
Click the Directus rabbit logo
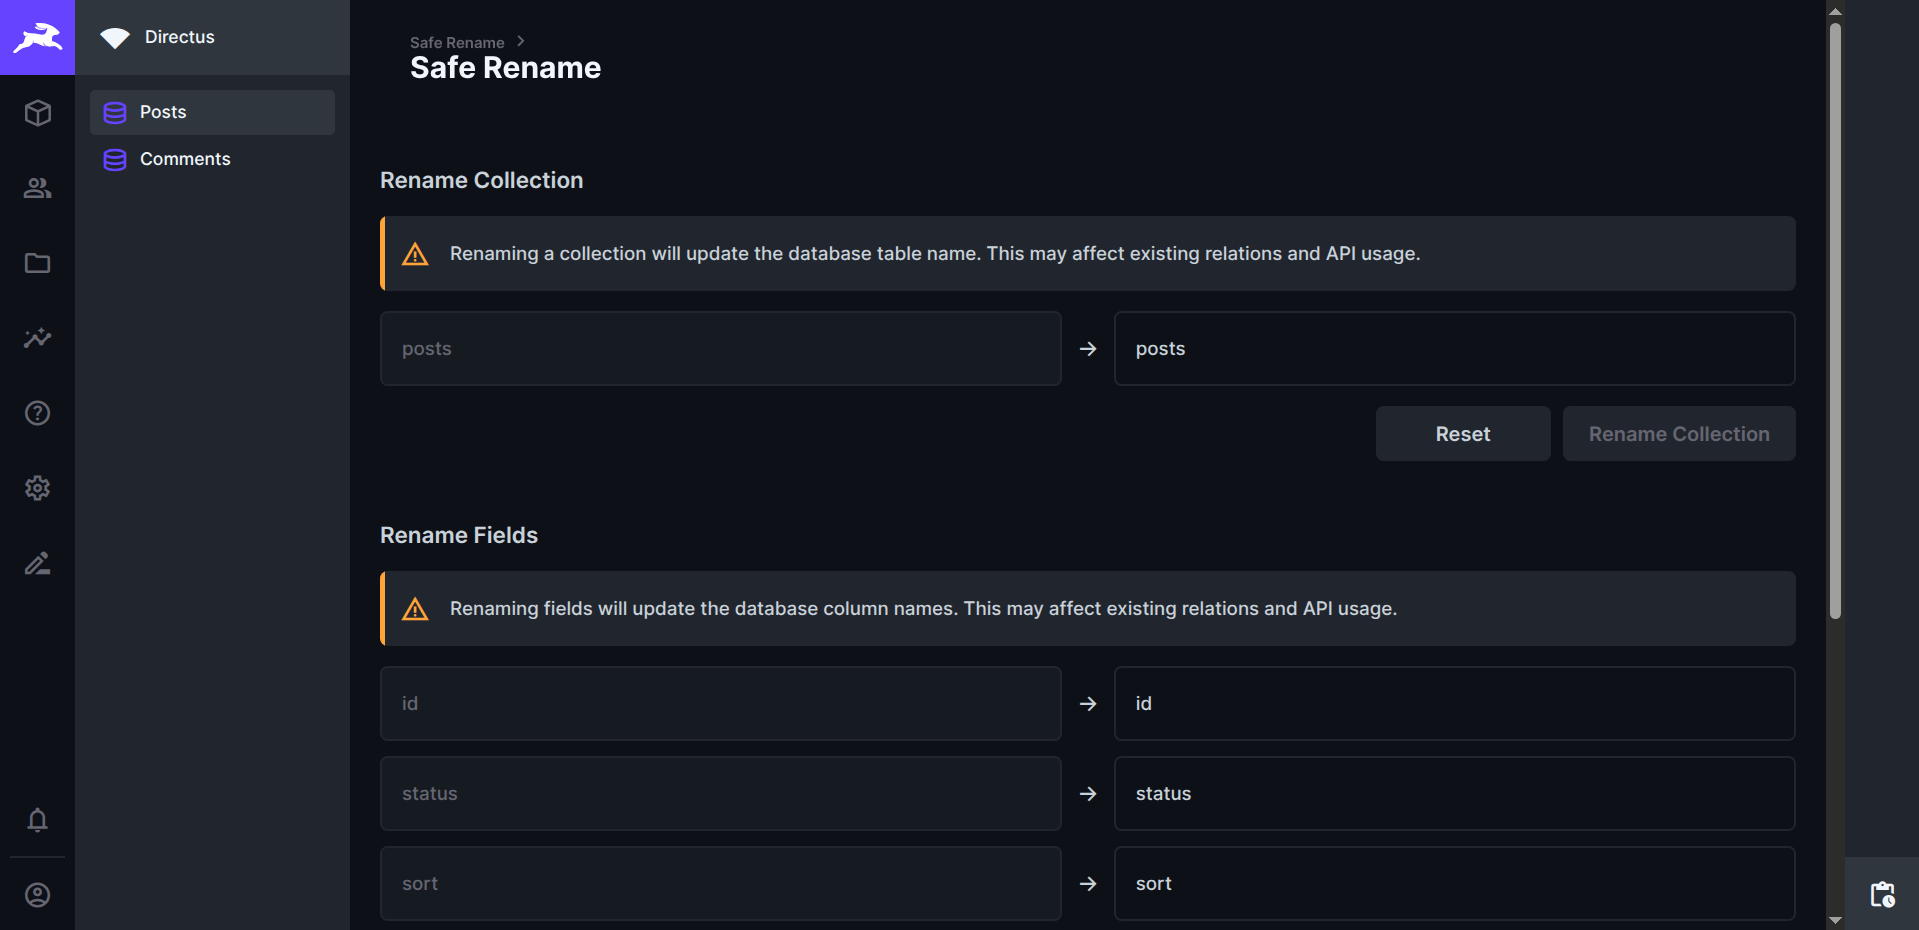37,37
